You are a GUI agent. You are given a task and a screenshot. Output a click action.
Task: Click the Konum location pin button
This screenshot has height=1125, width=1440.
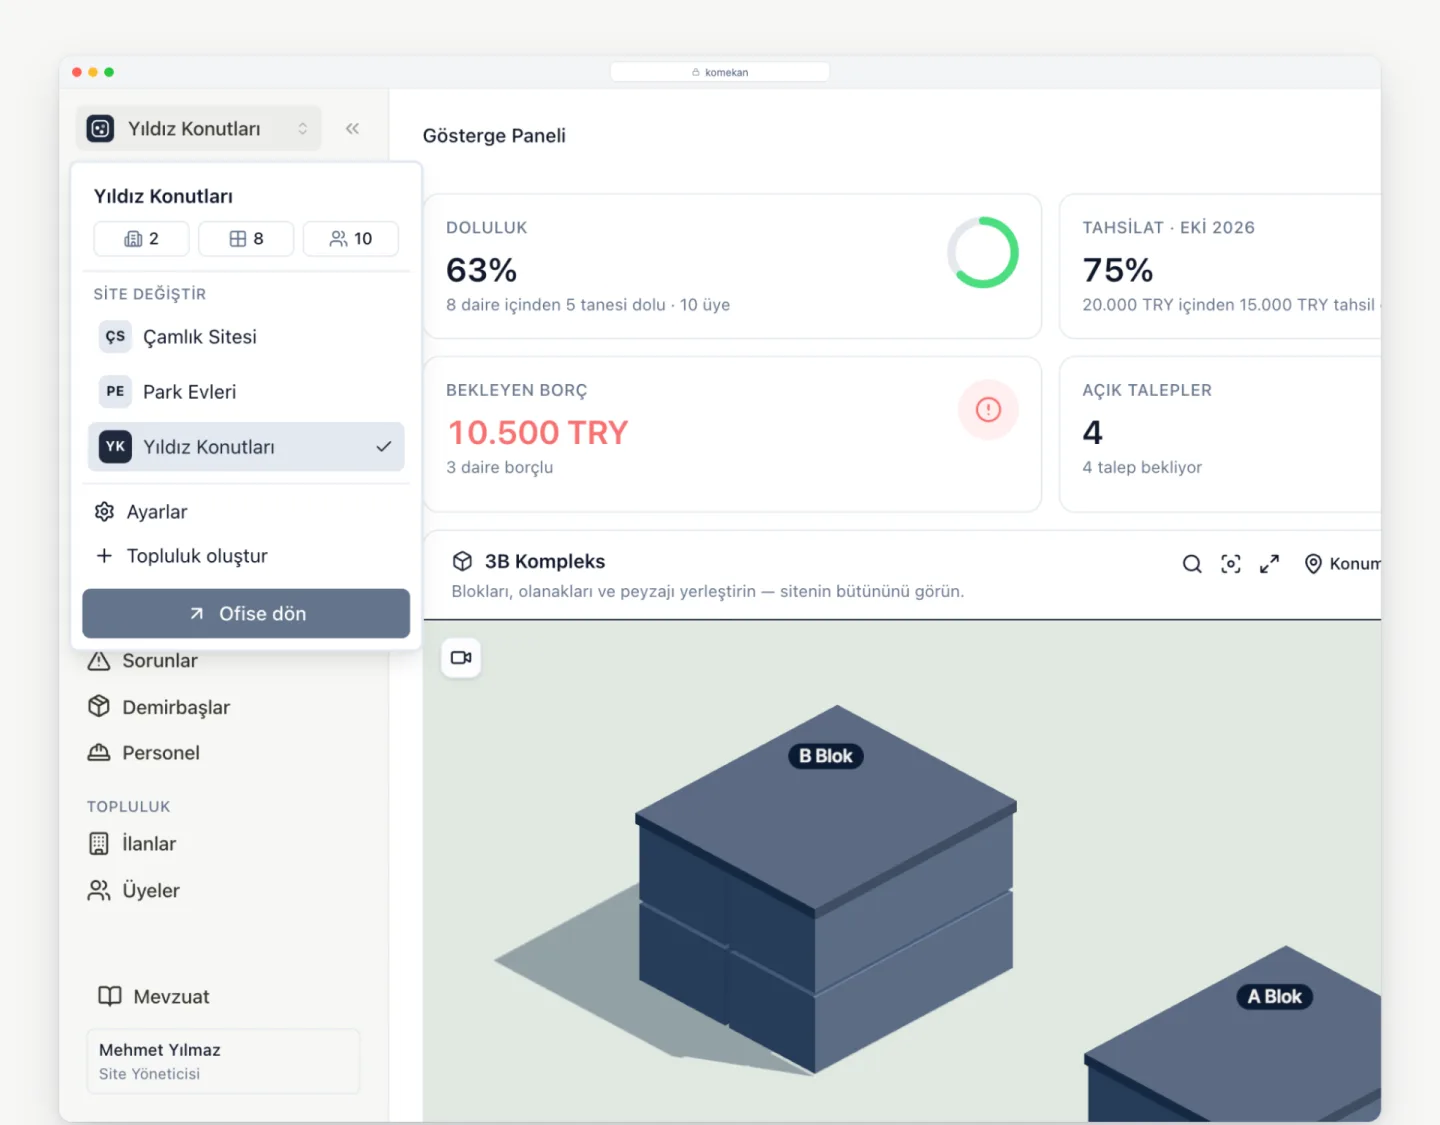(x=1342, y=564)
